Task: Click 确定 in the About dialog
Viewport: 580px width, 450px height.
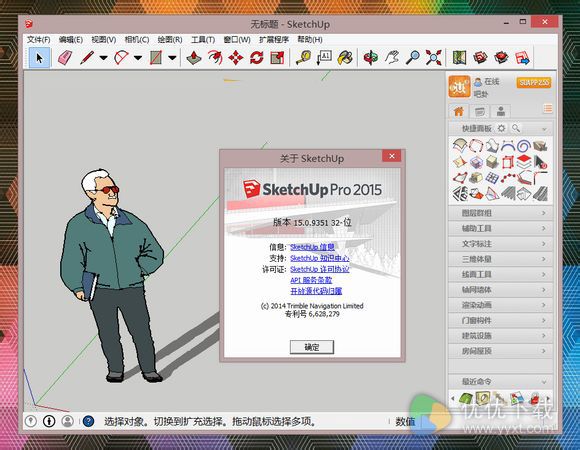Action: click(x=312, y=347)
